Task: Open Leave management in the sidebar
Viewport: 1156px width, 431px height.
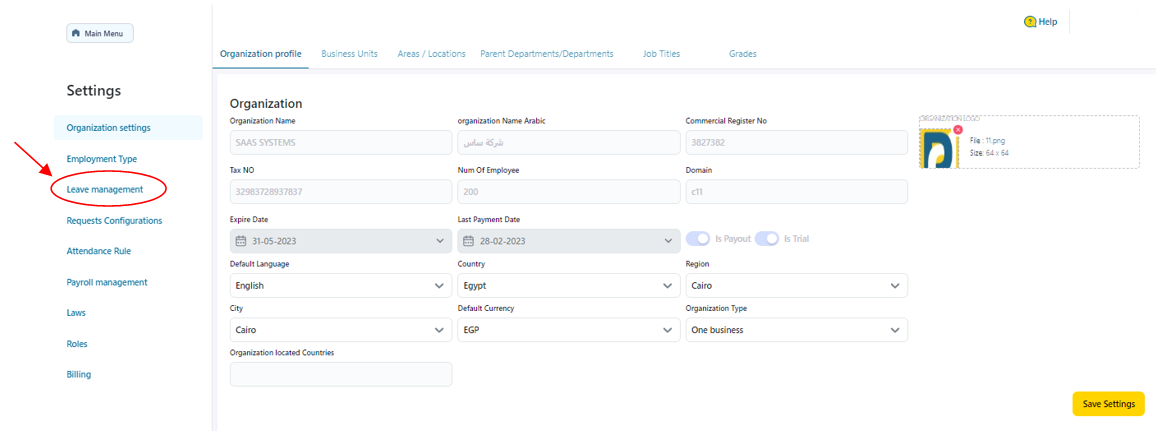Action: tap(105, 189)
